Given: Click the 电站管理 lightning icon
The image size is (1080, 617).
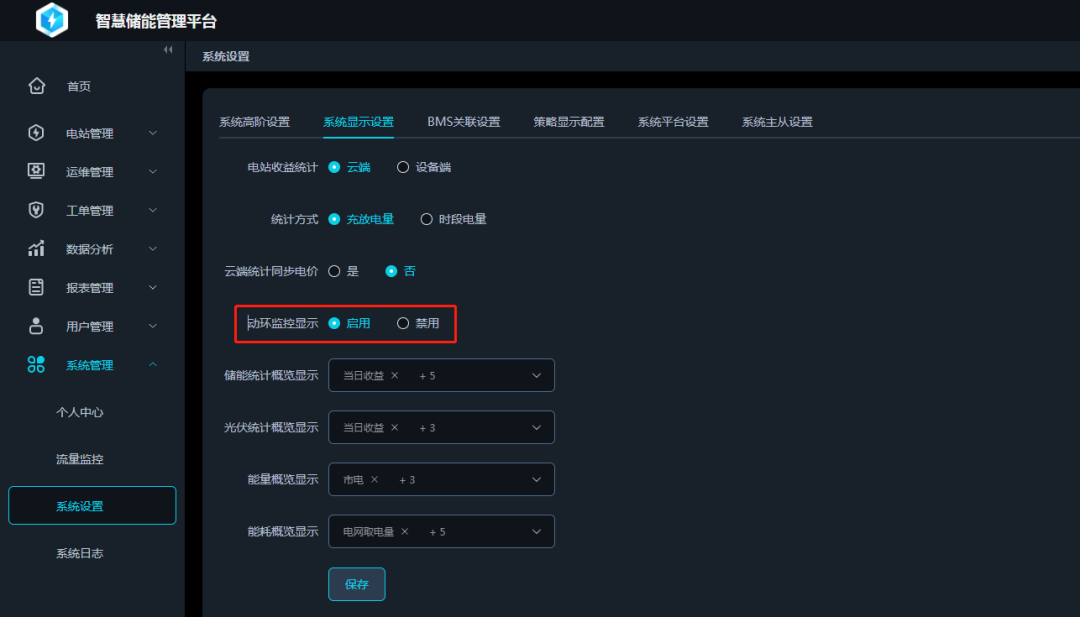Looking at the screenshot, I should click(36, 132).
